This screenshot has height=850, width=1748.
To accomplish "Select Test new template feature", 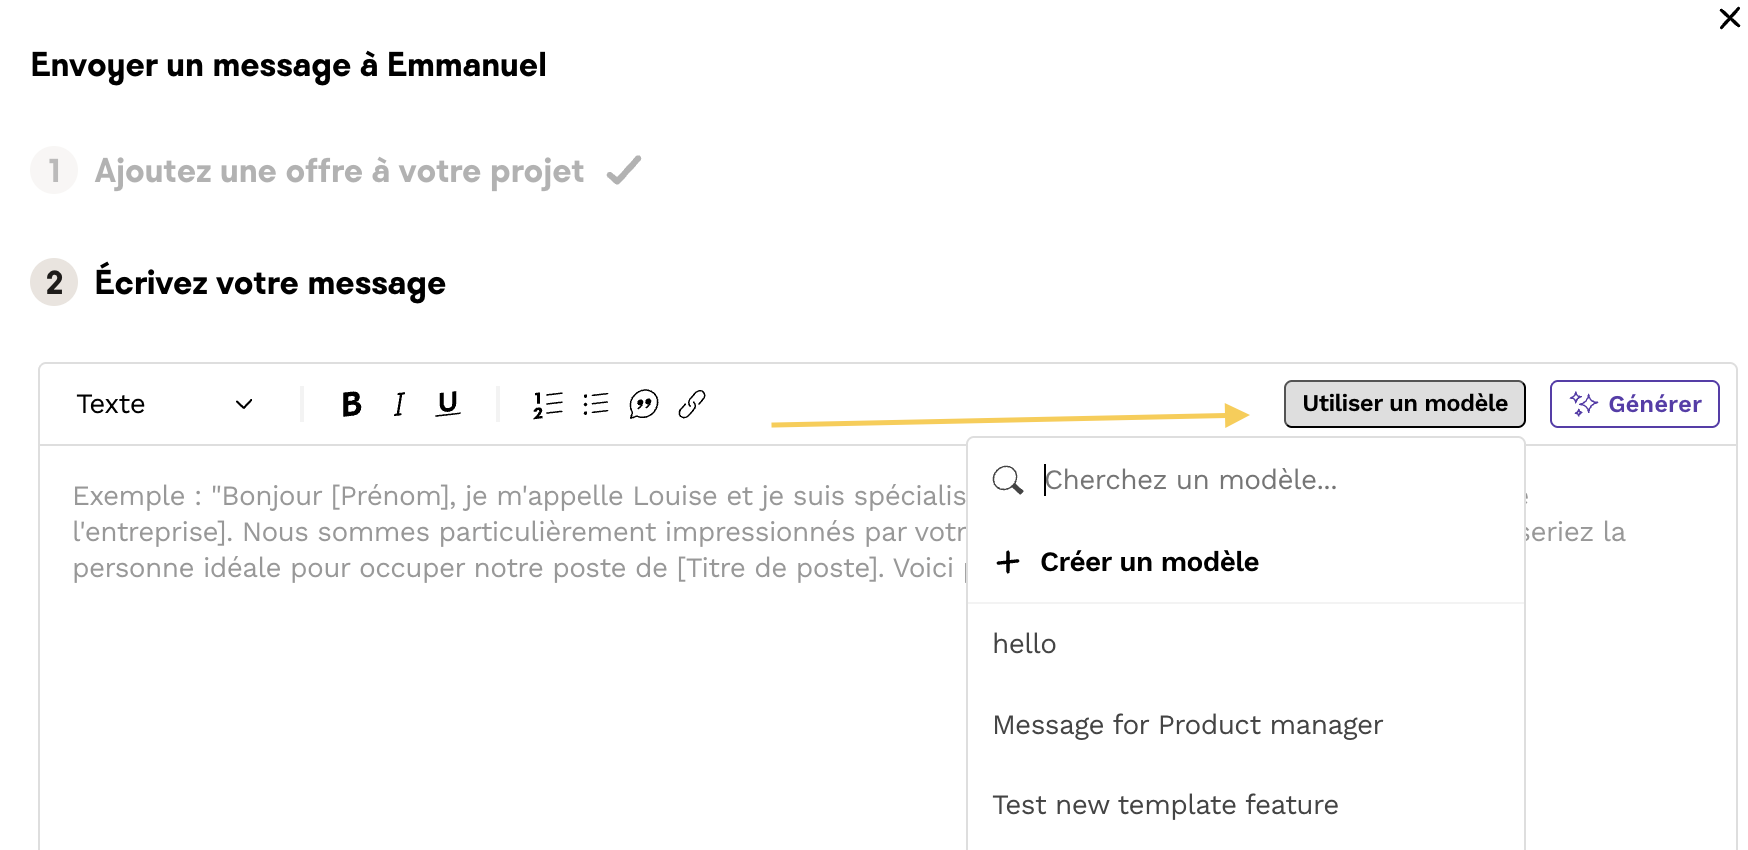I will [x=1165, y=805].
